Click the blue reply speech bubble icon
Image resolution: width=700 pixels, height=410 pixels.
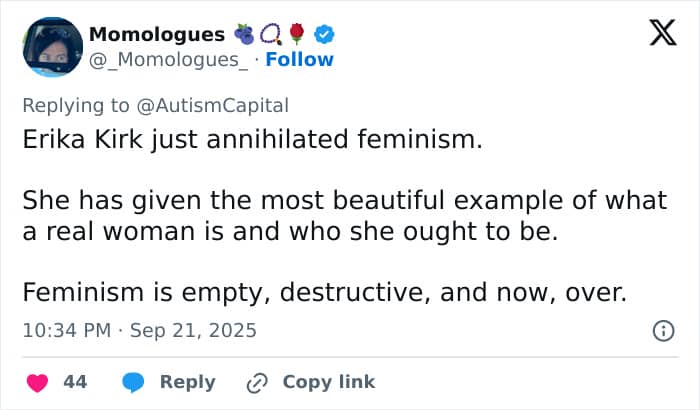point(134,382)
